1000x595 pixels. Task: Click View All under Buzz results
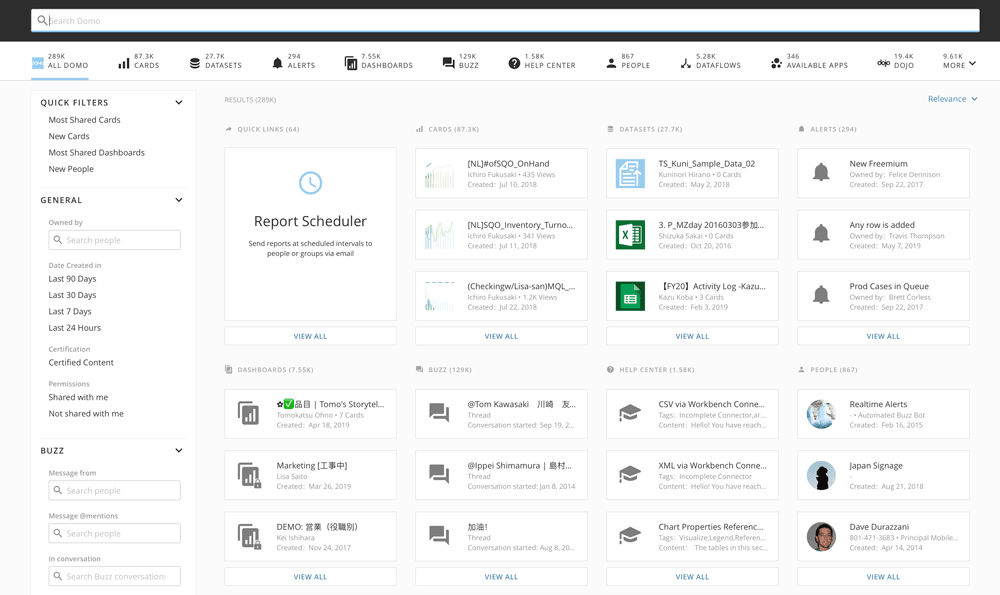(x=501, y=577)
